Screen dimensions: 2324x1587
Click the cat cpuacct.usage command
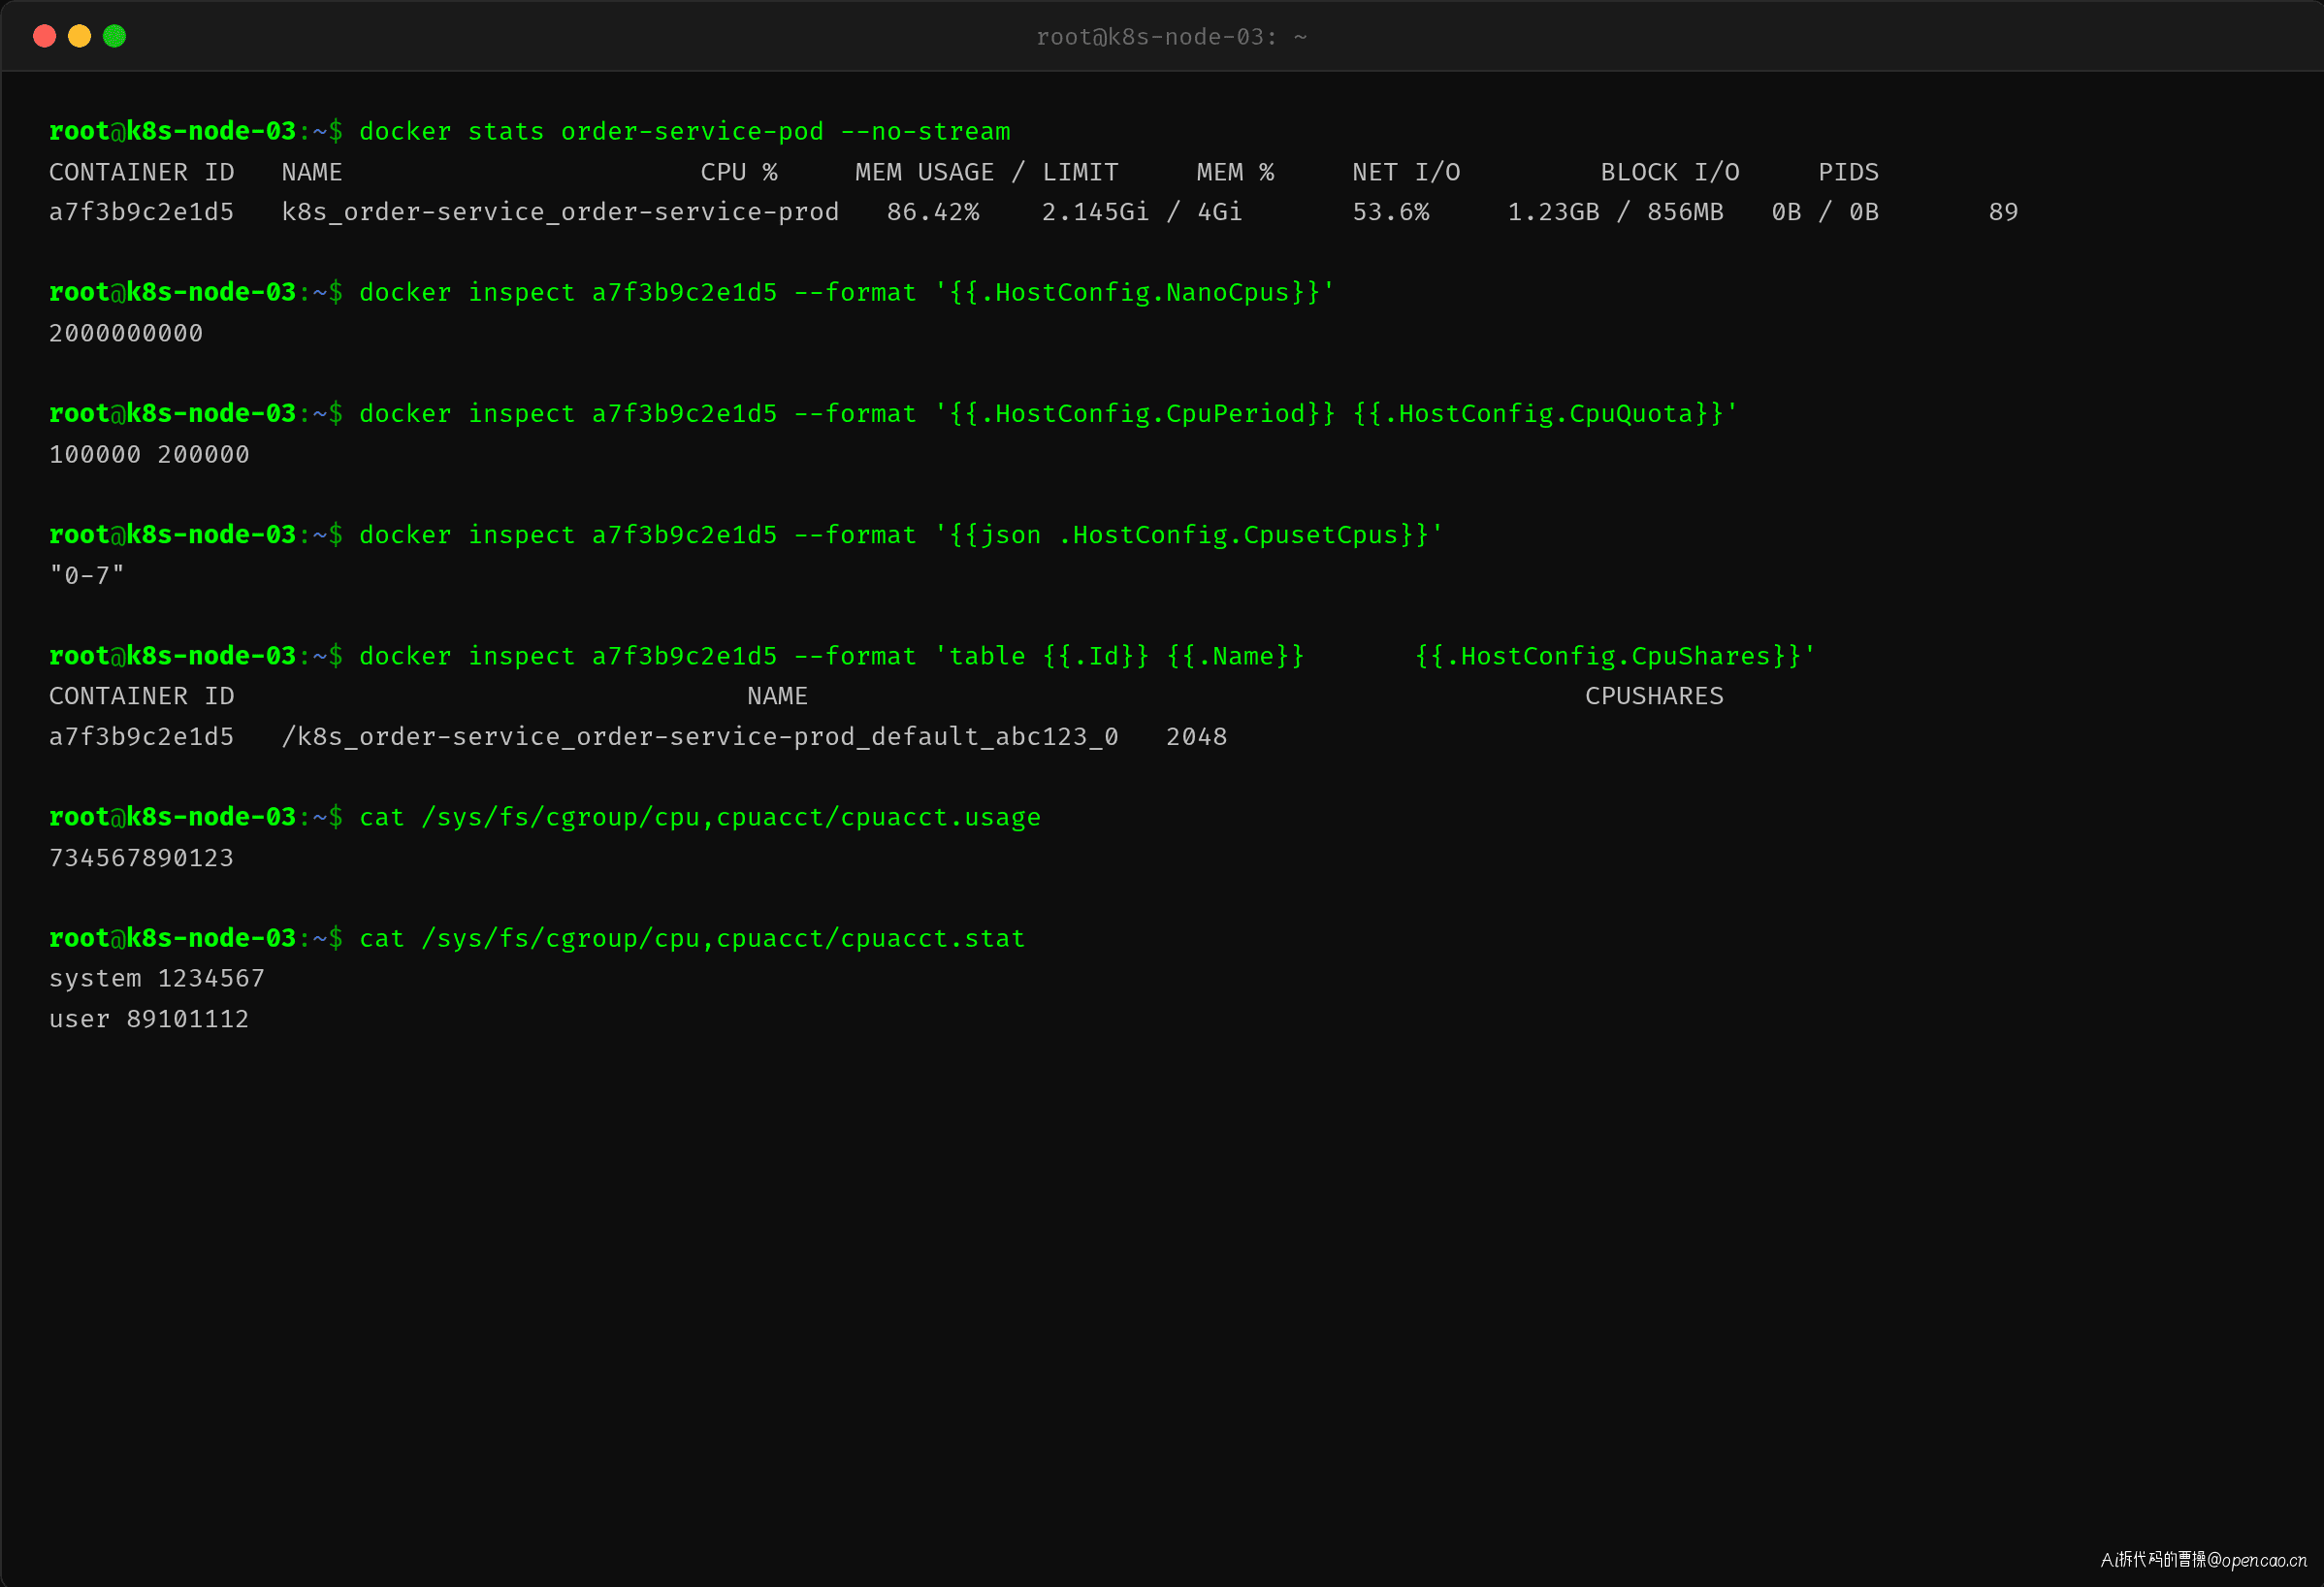click(700, 817)
